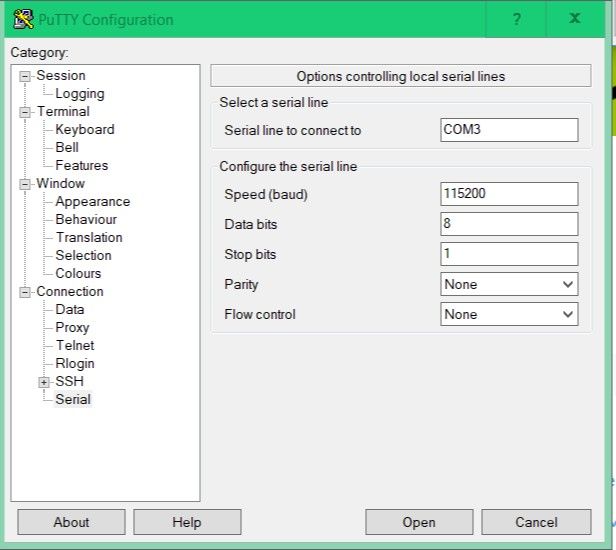Screen dimensions: 616x550
Task: Click the Cancel button
Action: [536, 522]
